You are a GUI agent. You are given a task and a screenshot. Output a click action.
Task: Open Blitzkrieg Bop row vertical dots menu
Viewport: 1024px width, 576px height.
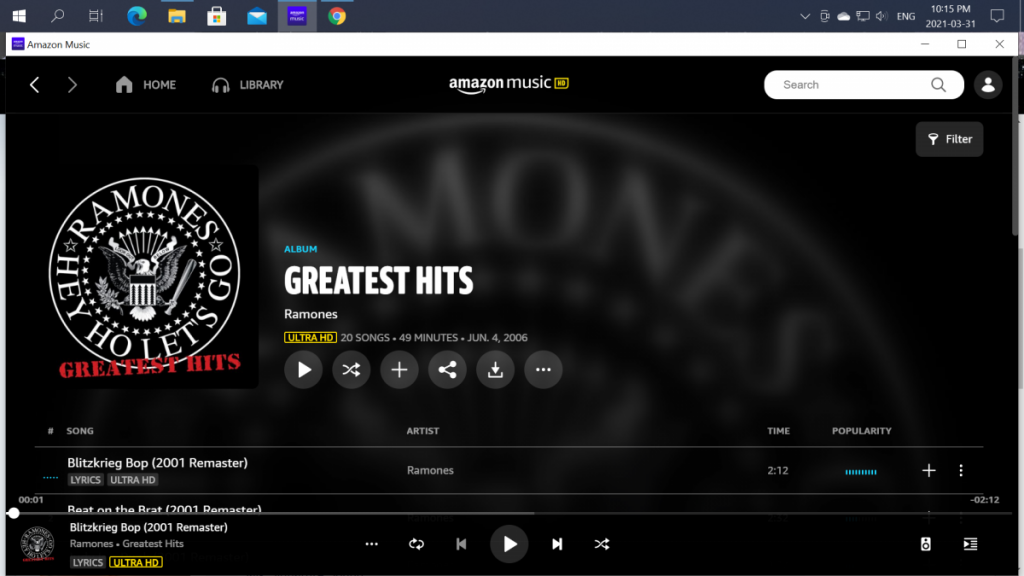coord(961,470)
